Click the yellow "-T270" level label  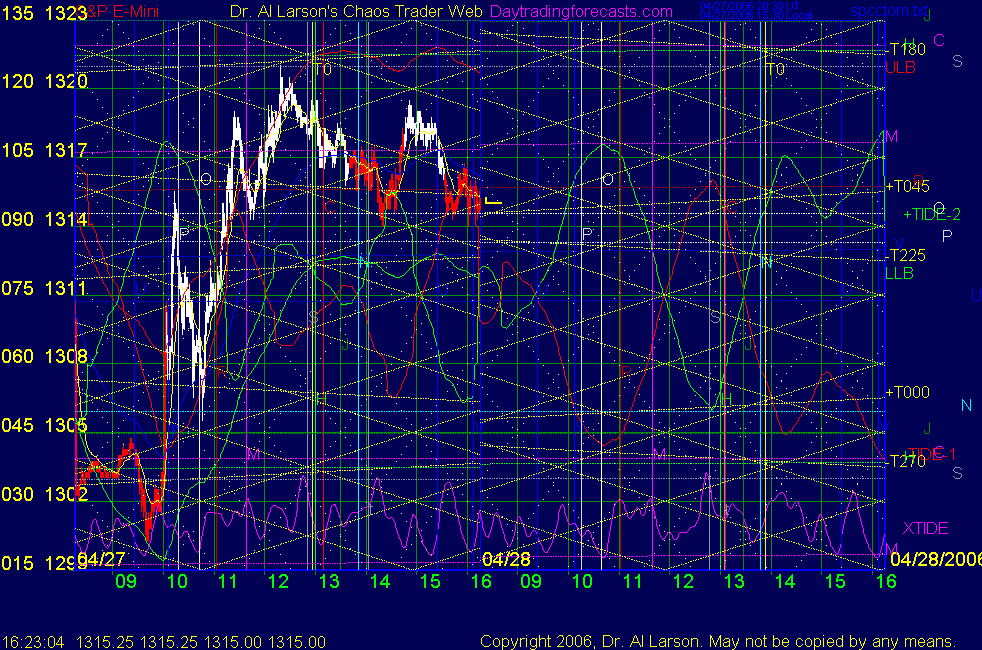(x=906, y=461)
